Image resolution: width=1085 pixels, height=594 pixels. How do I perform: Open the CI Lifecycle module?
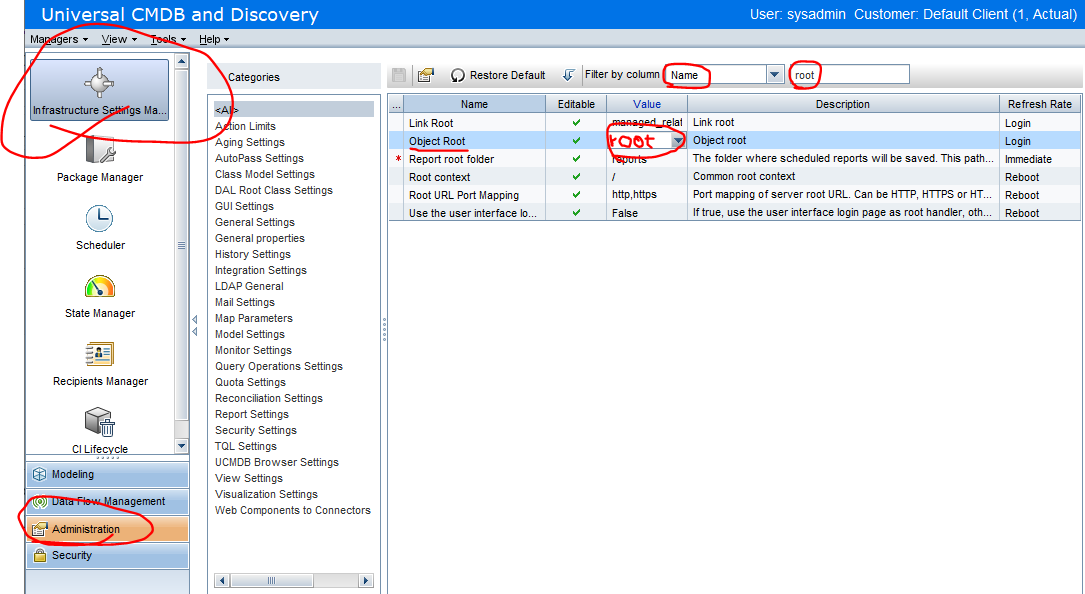point(100,431)
